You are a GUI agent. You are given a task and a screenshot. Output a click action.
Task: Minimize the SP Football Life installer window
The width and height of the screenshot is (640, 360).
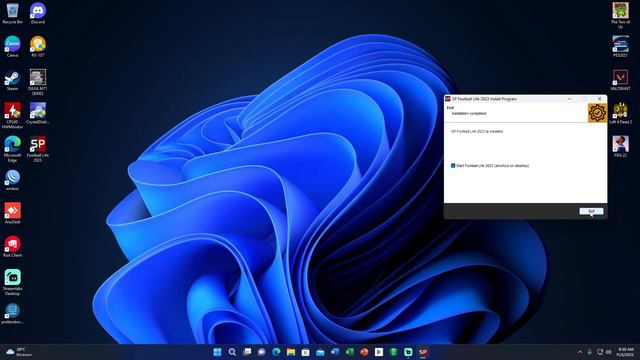(569, 99)
